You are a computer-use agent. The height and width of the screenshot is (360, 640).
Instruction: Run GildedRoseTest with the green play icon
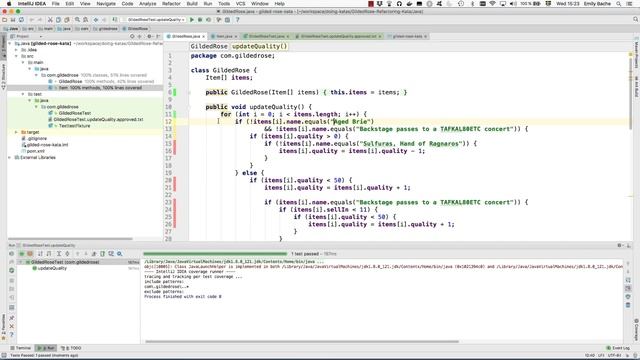tap(192, 20)
